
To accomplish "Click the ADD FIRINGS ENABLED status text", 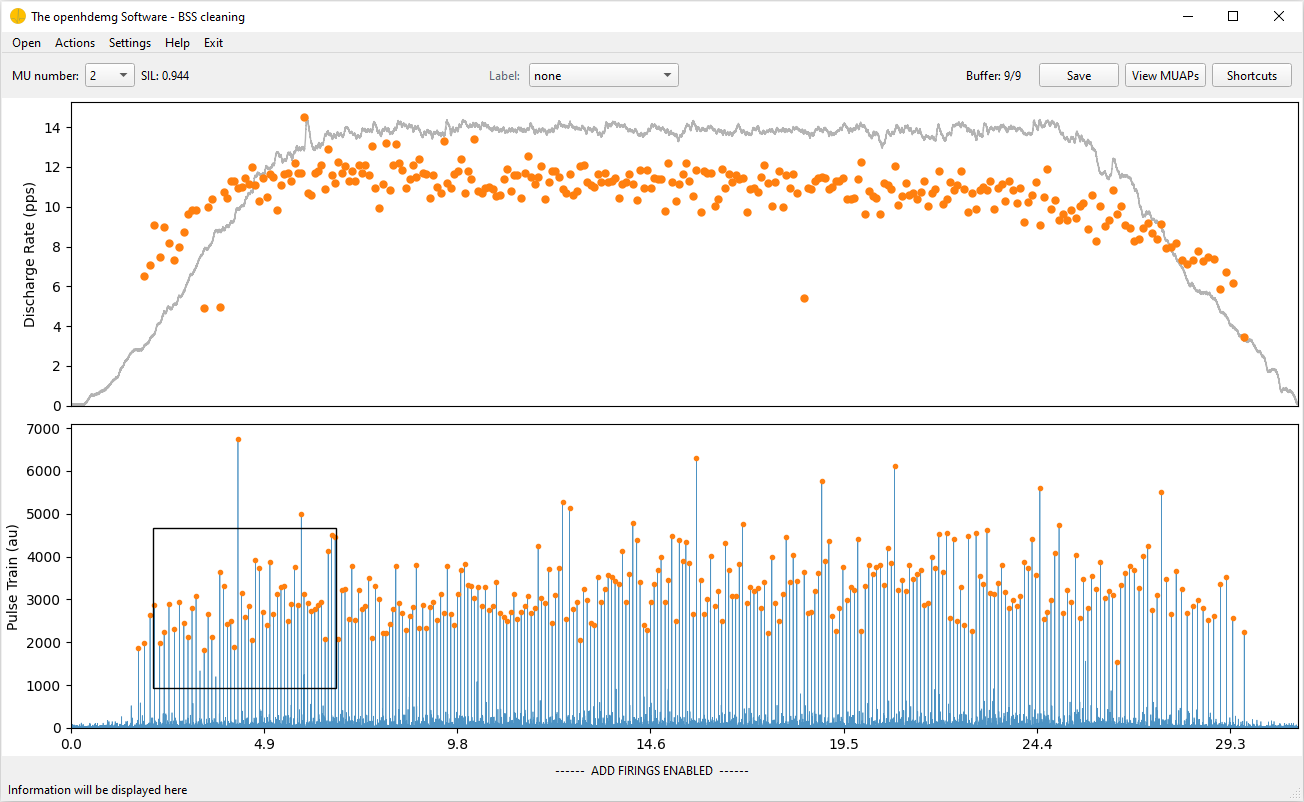I will click(x=651, y=770).
